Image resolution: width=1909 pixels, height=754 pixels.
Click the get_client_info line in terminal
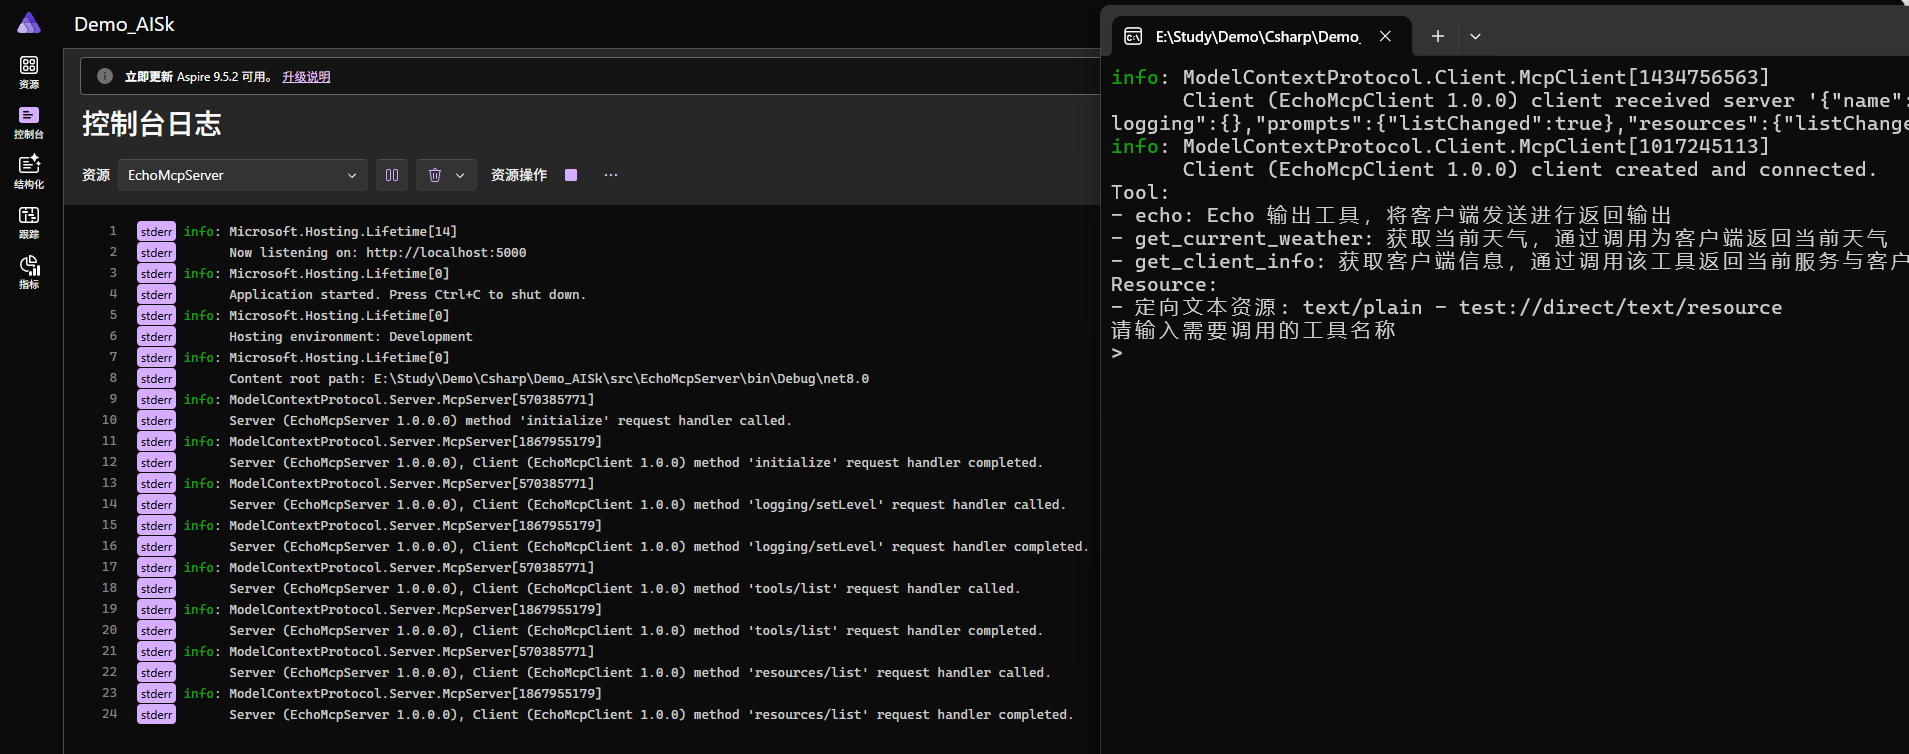[1509, 261]
